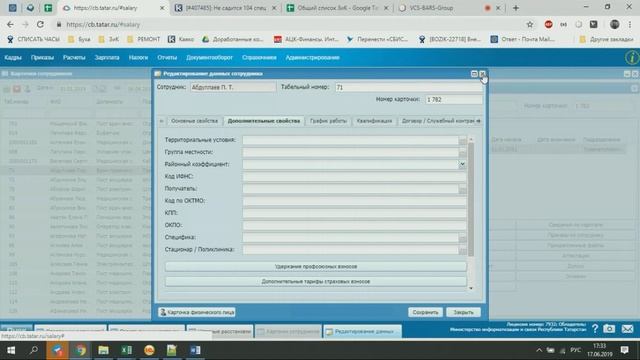The width and height of the screenshot is (640, 360).
Task: Open Chrome profile avatar
Action: [x=615, y=24]
